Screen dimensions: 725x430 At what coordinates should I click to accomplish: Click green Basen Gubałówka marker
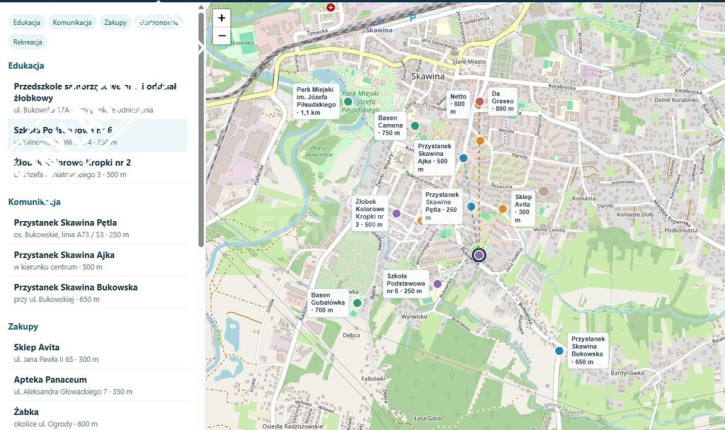click(357, 303)
